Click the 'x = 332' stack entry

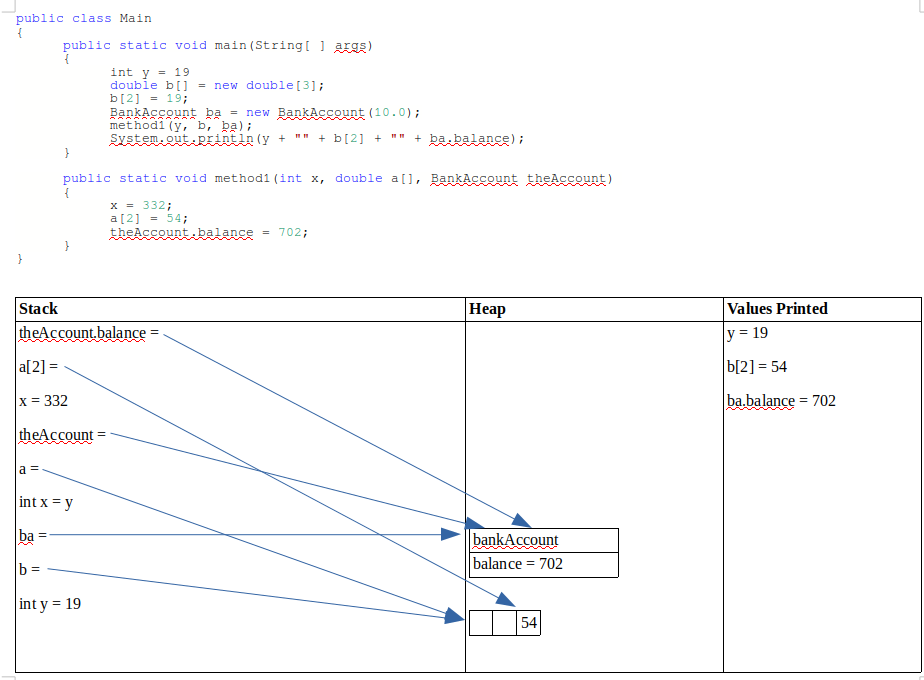[44, 401]
